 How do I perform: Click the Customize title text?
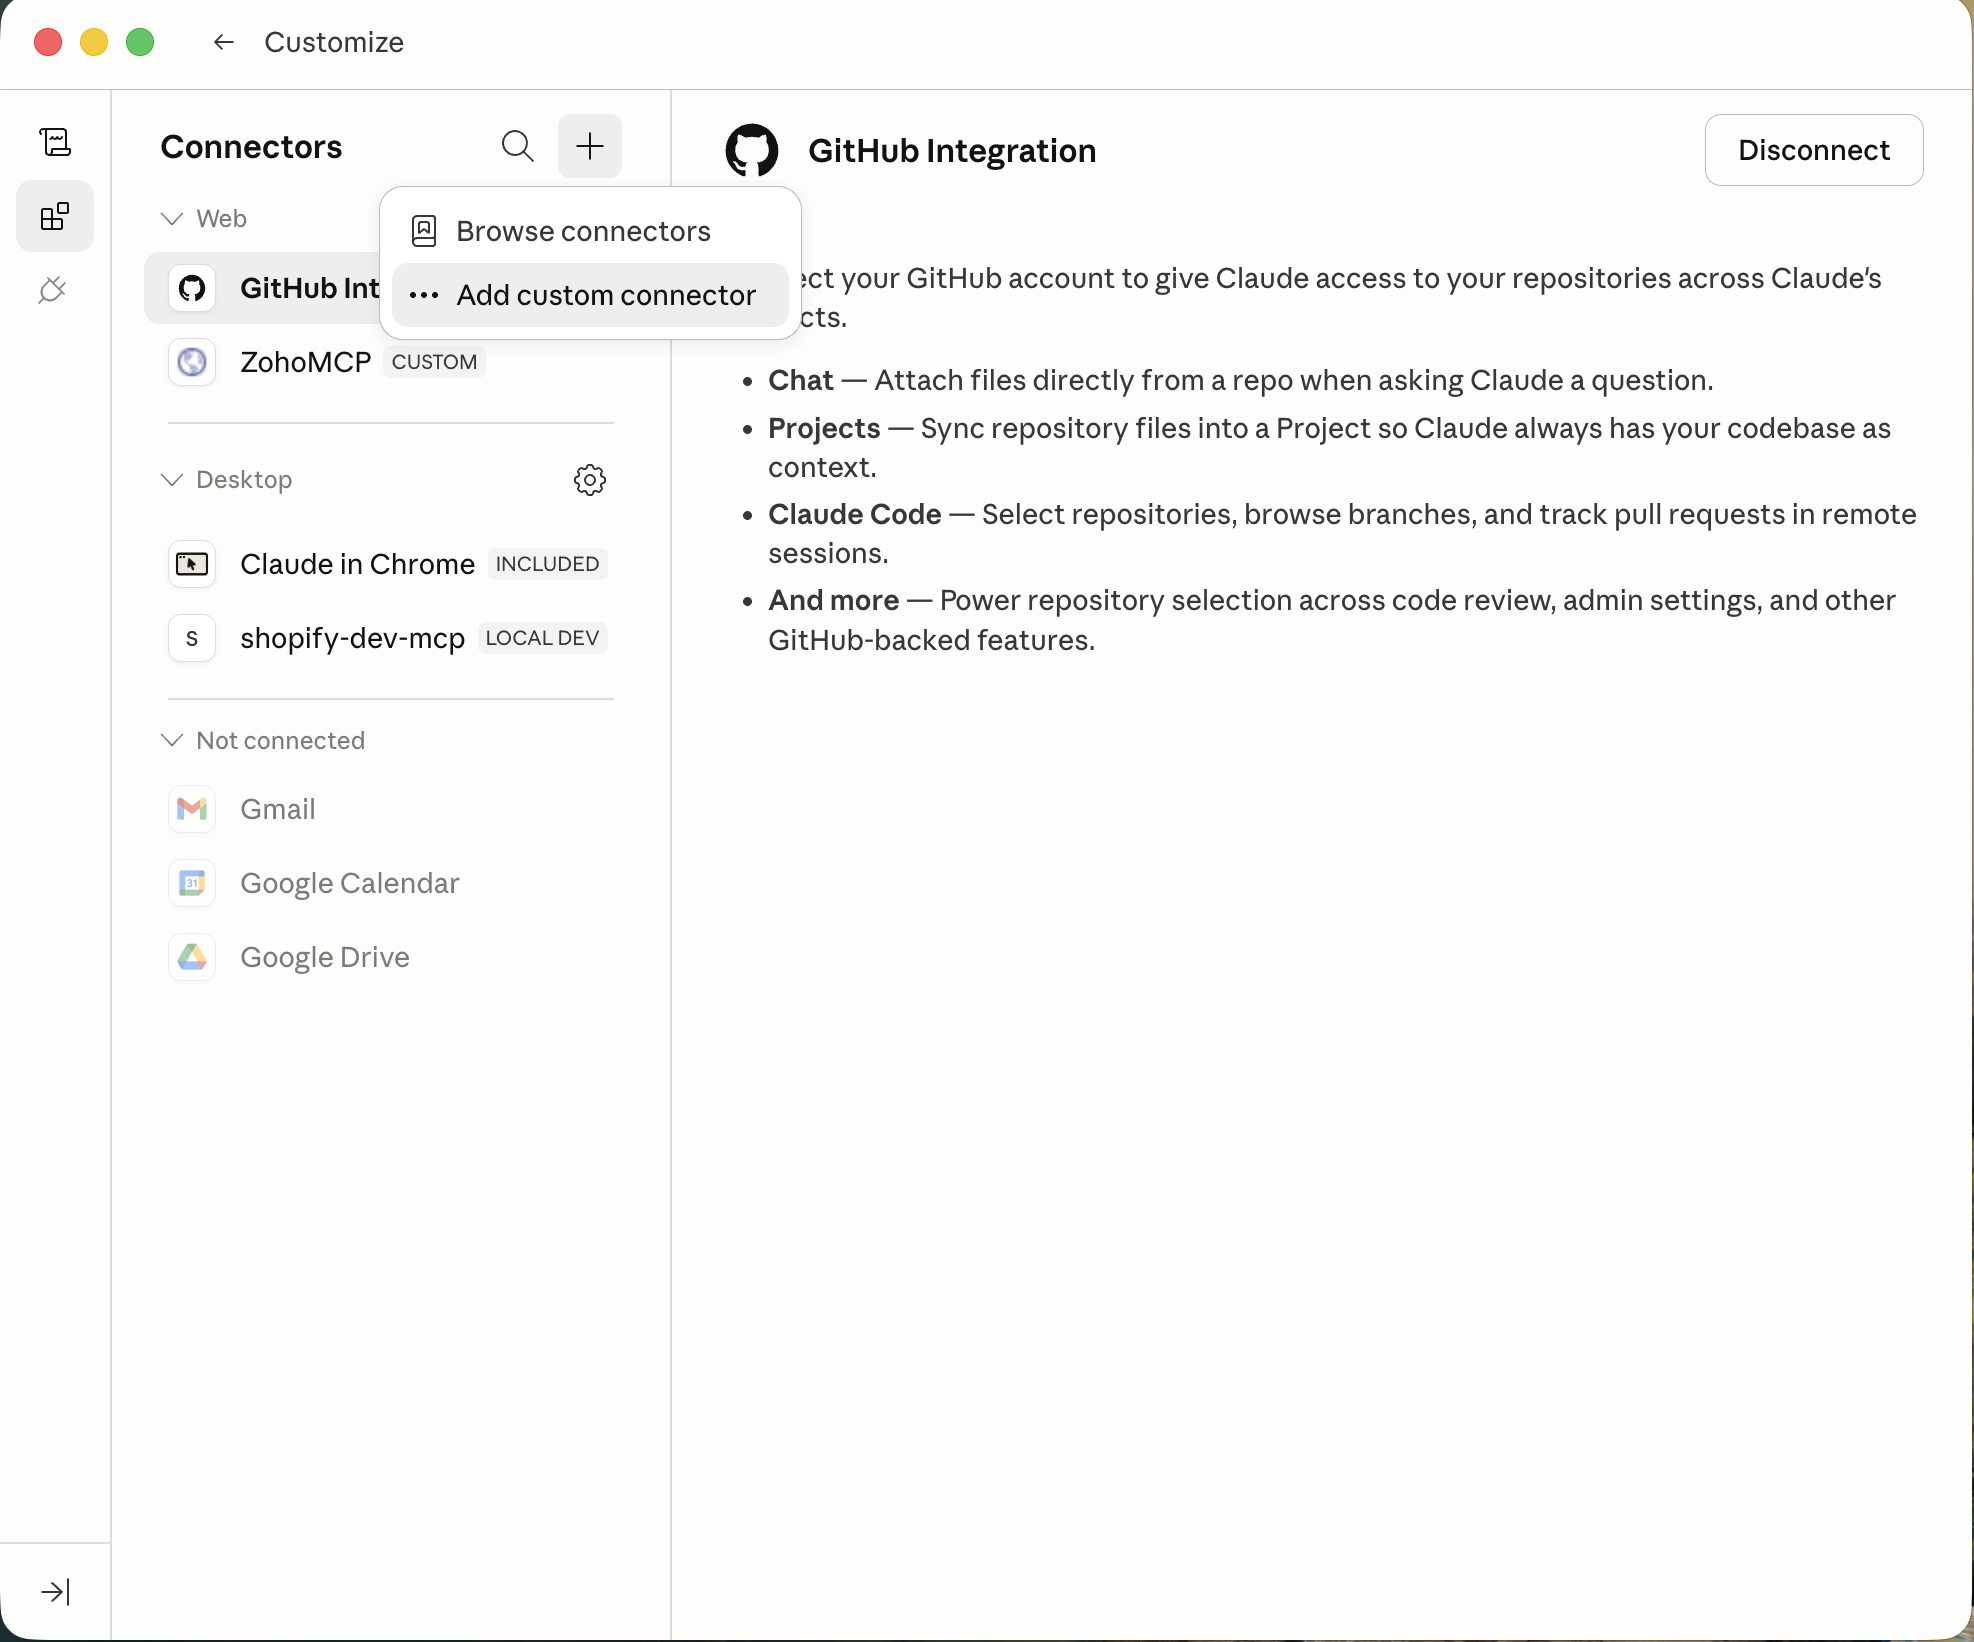coord(334,42)
